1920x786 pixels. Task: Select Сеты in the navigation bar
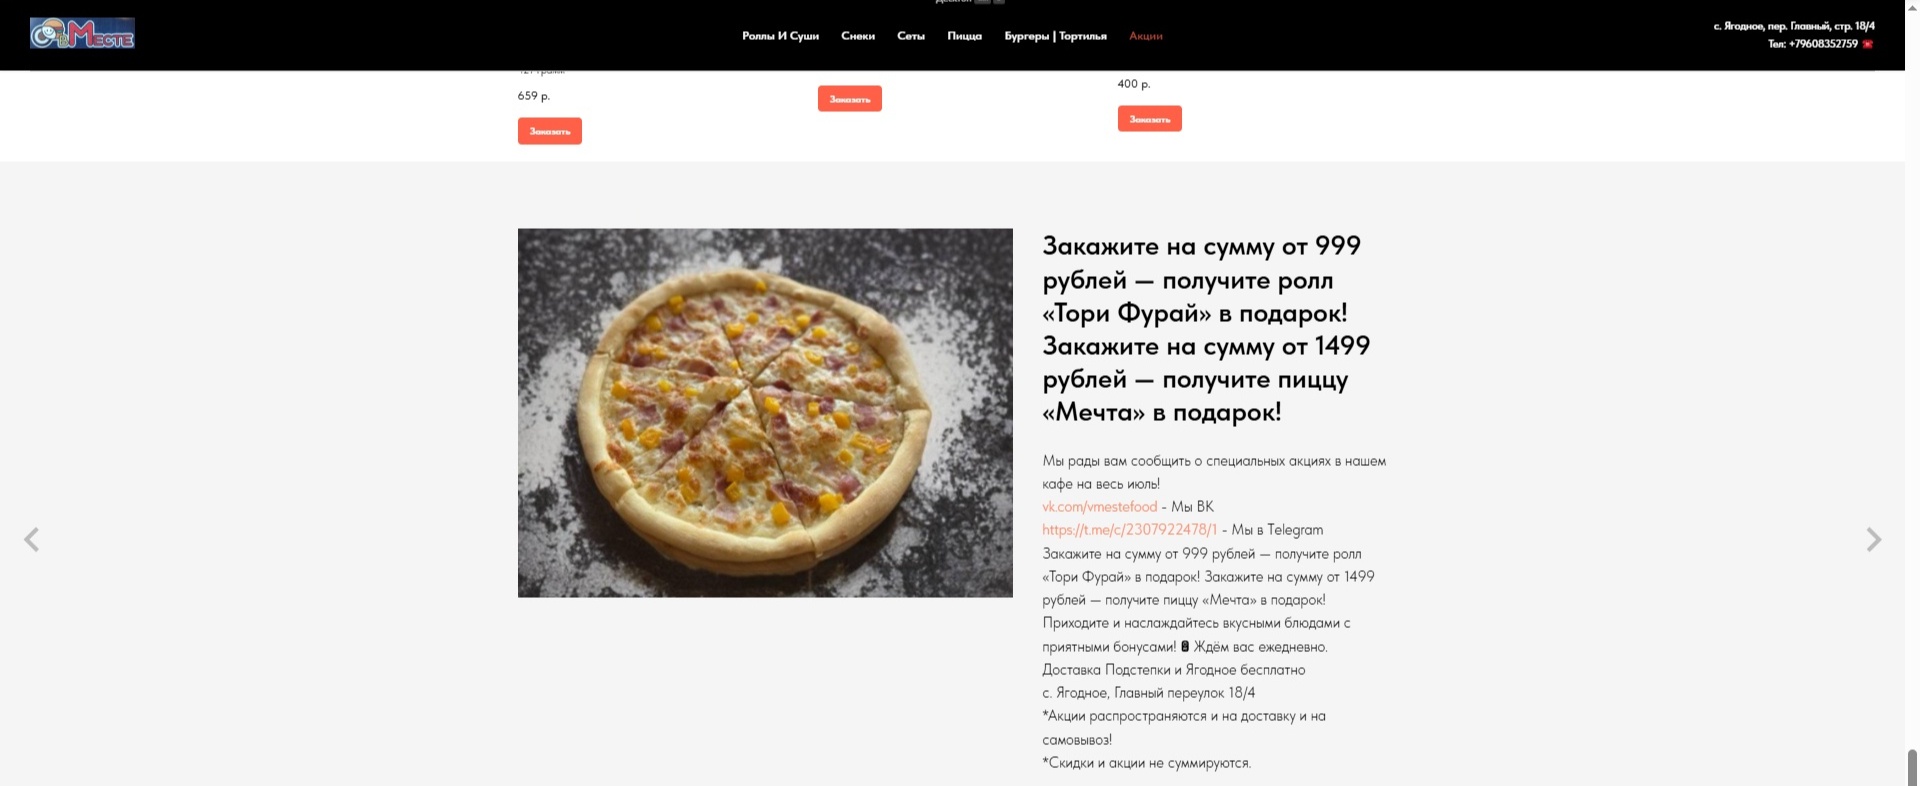click(x=910, y=36)
